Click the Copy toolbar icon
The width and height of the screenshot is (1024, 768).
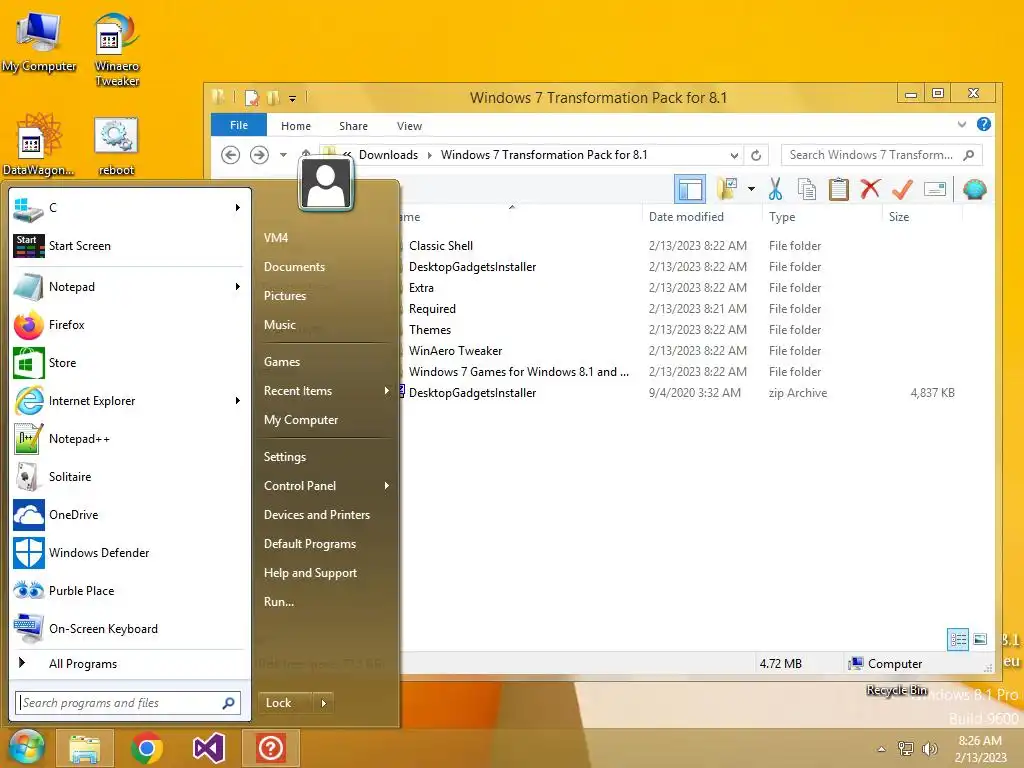(807, 189)
